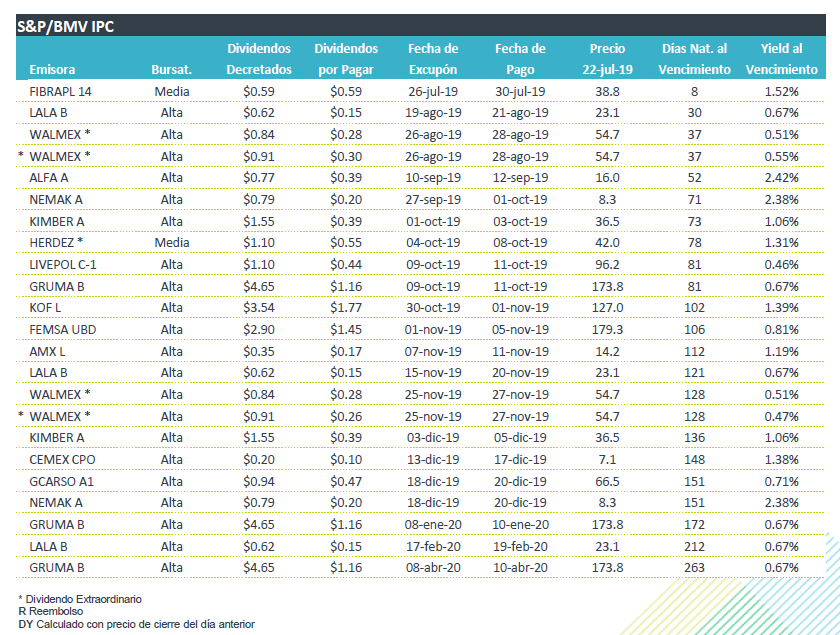Click the Bursat. column header
The image size is (840, 635).
[x=171, y=70]
